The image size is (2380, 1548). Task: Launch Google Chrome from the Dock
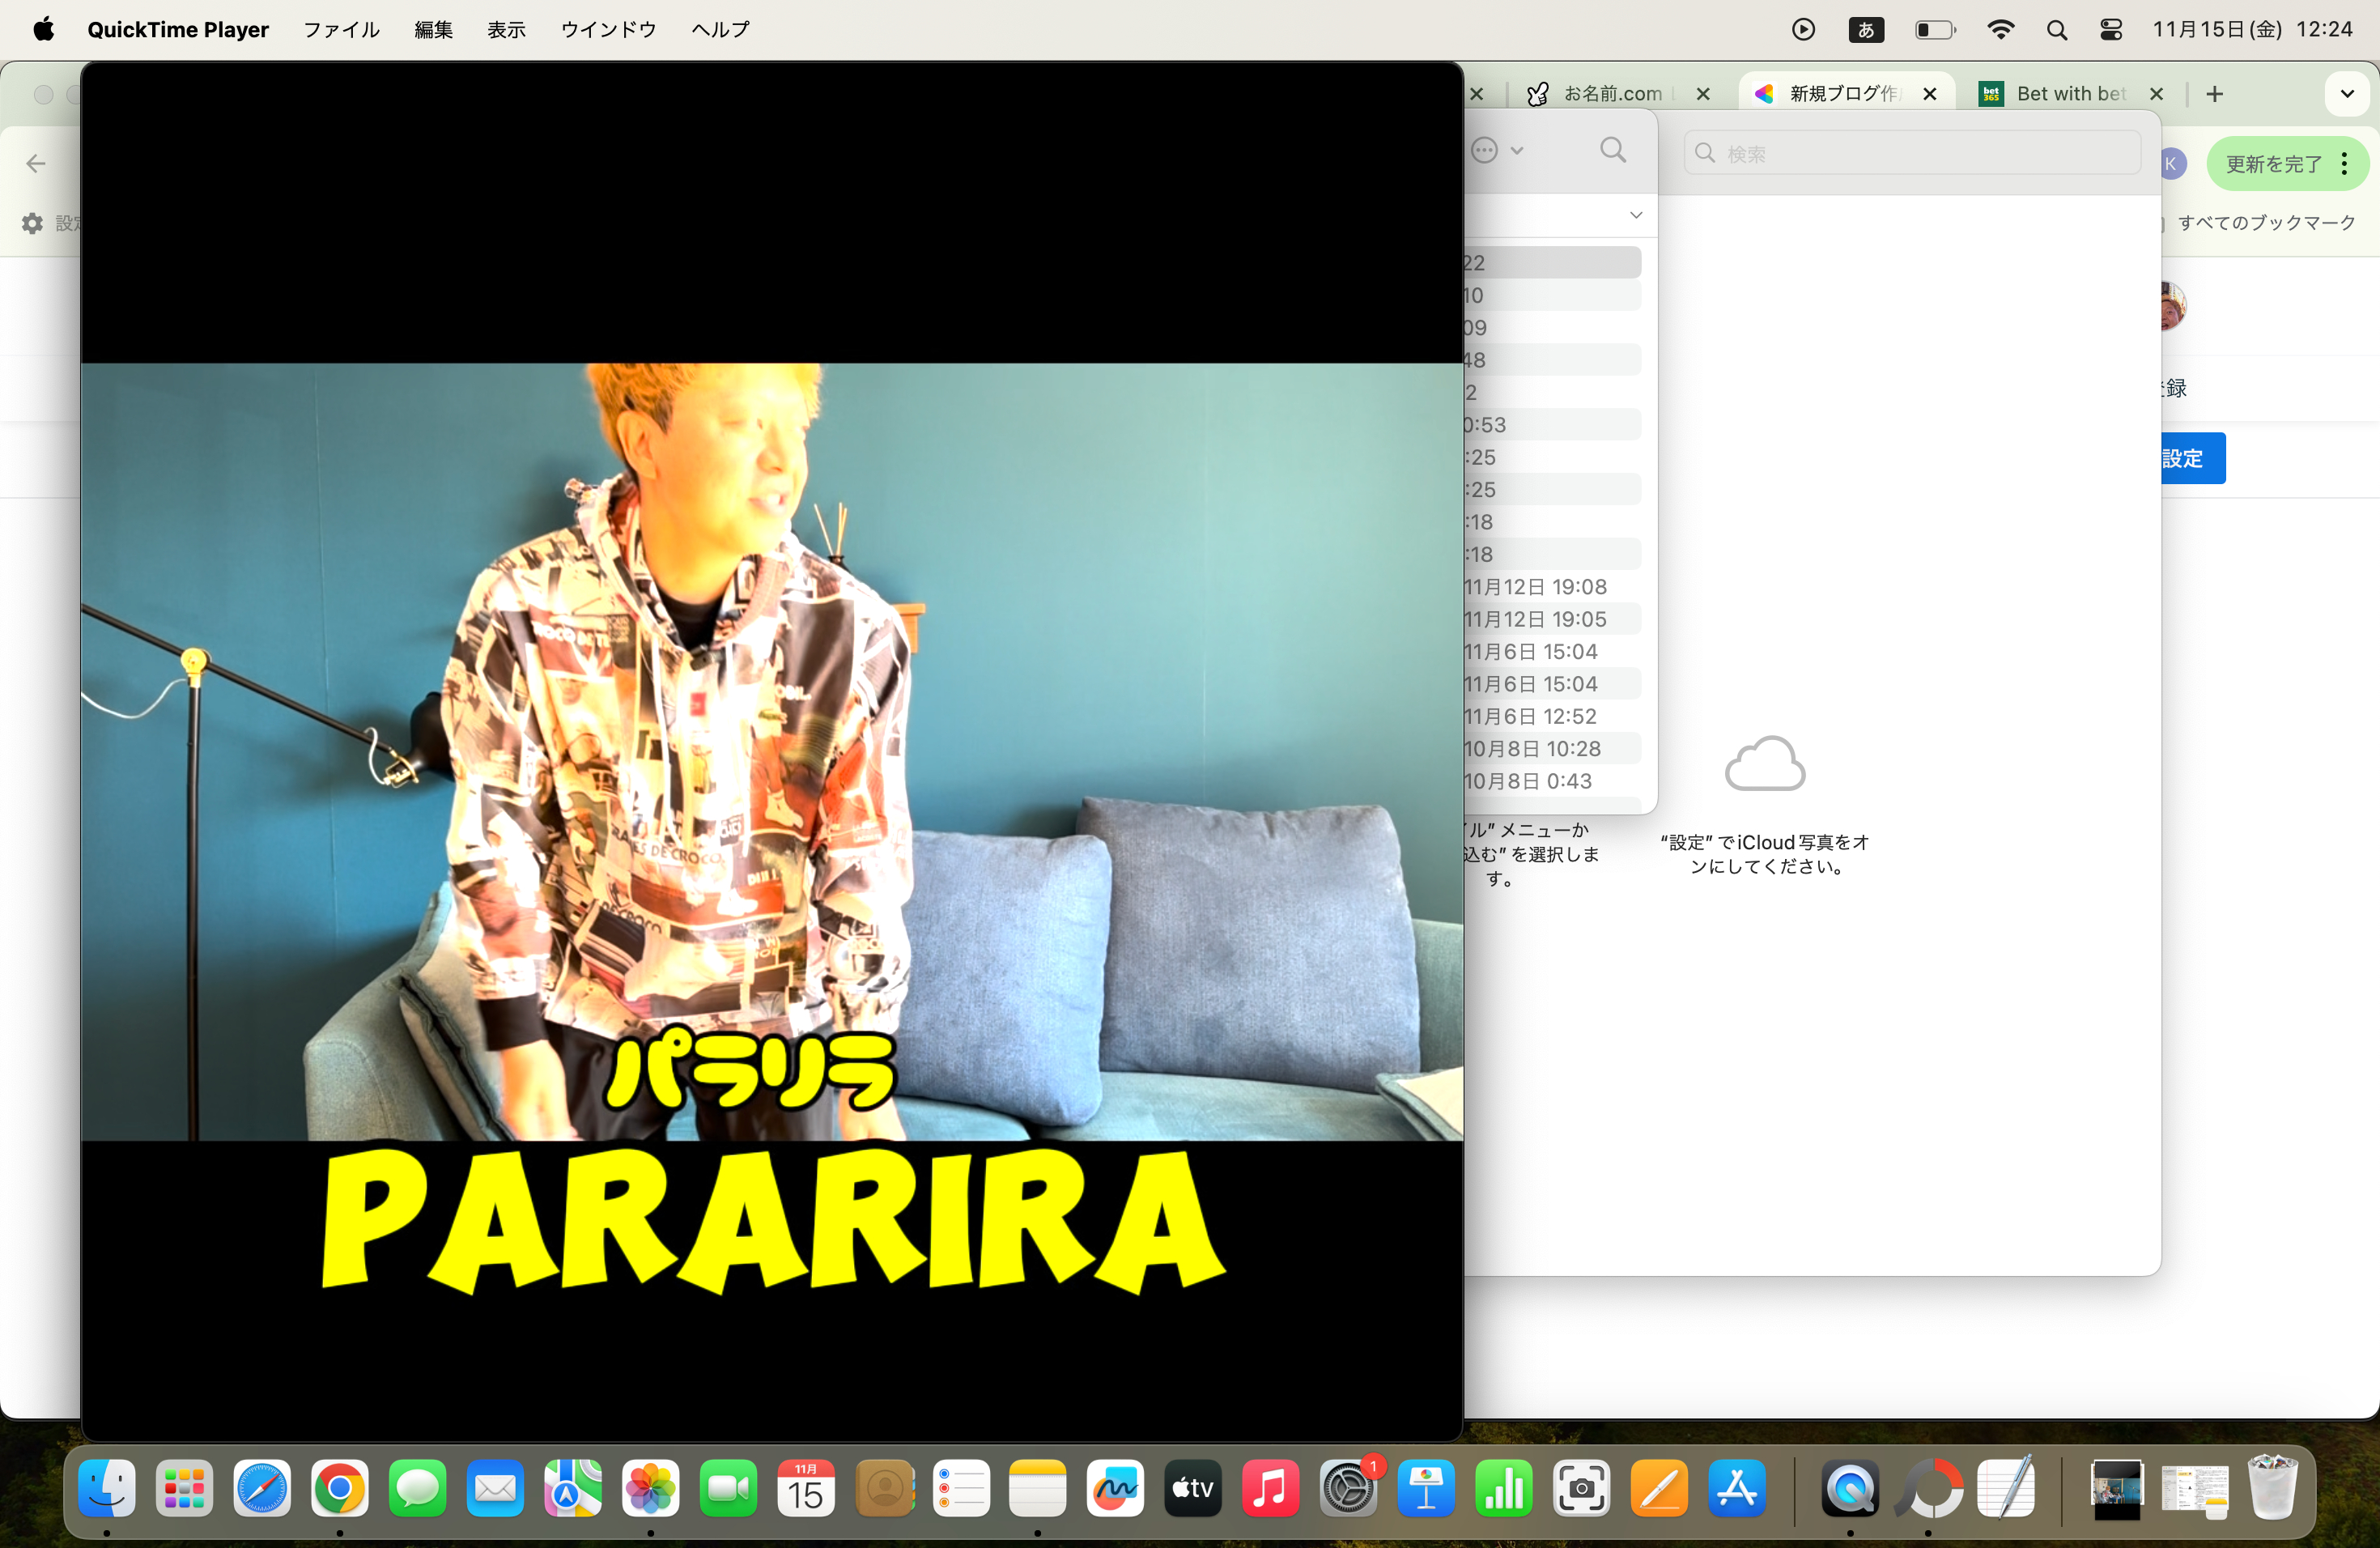coord(339,1488)
